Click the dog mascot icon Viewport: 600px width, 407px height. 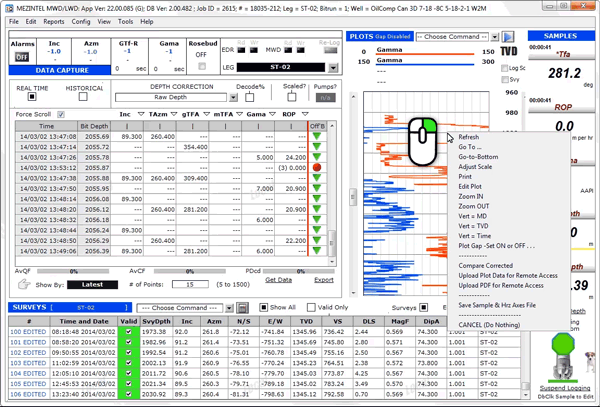pos(590,360)
